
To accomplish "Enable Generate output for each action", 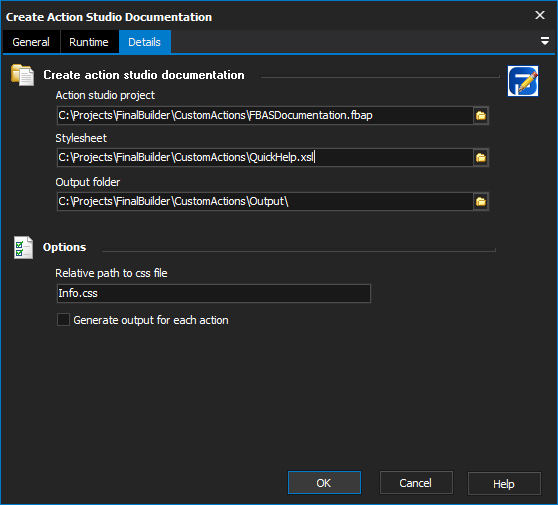I will click(63, 320).
